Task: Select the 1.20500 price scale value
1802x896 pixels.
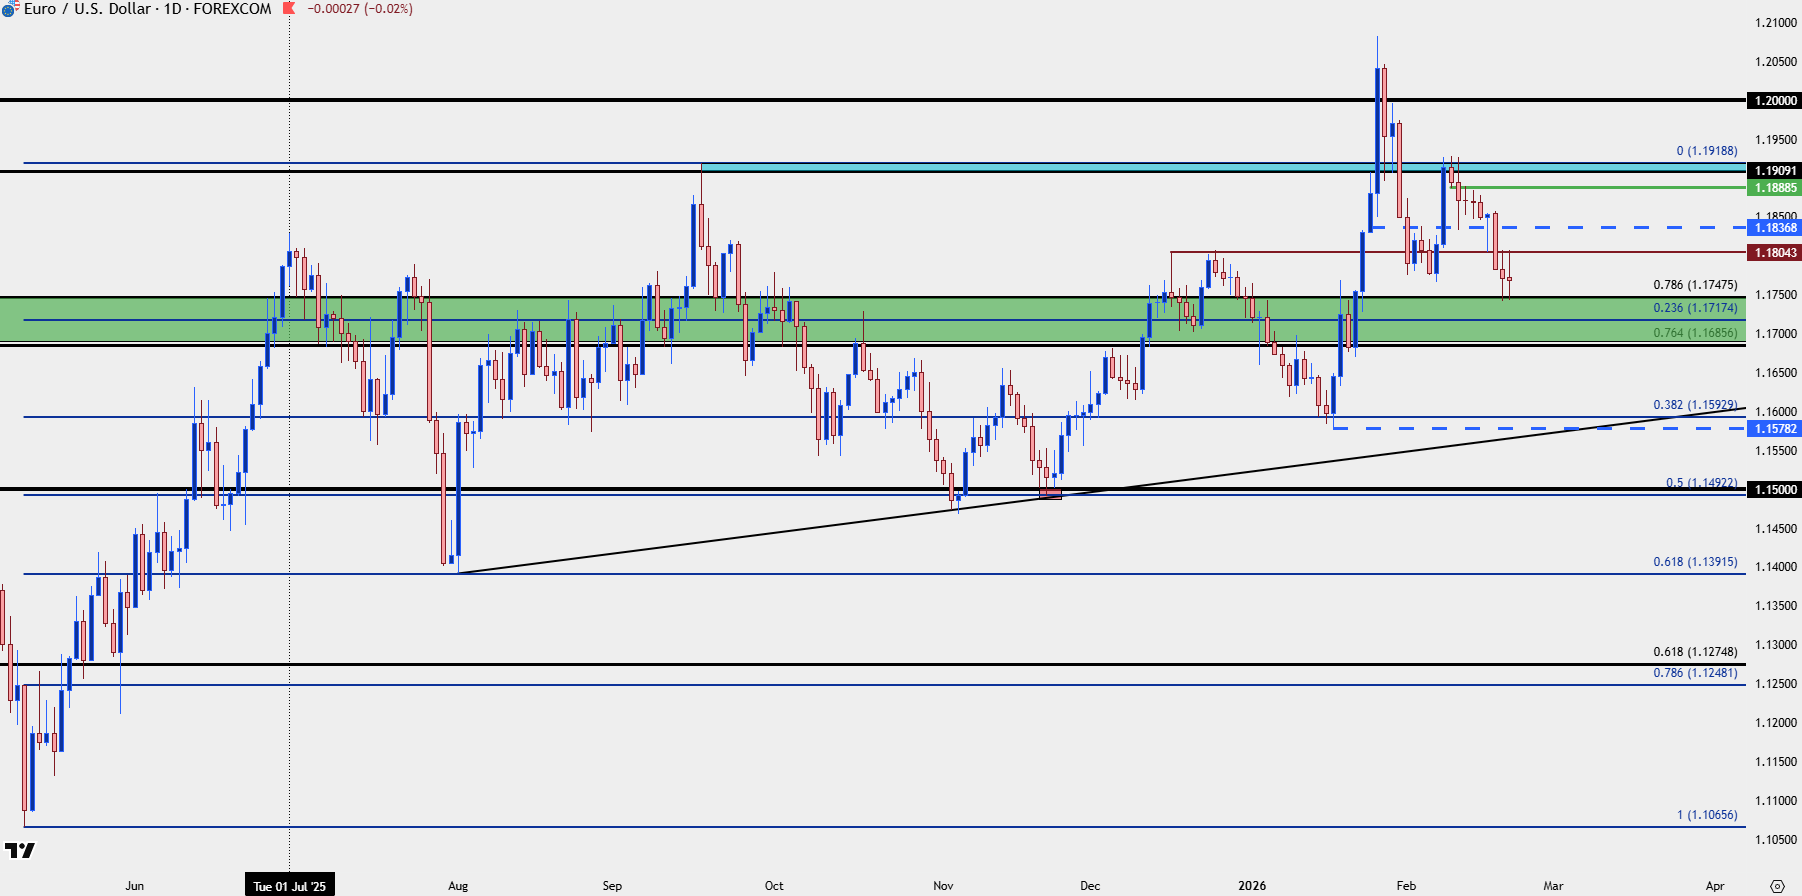Action: click(x=1776, y=62)
